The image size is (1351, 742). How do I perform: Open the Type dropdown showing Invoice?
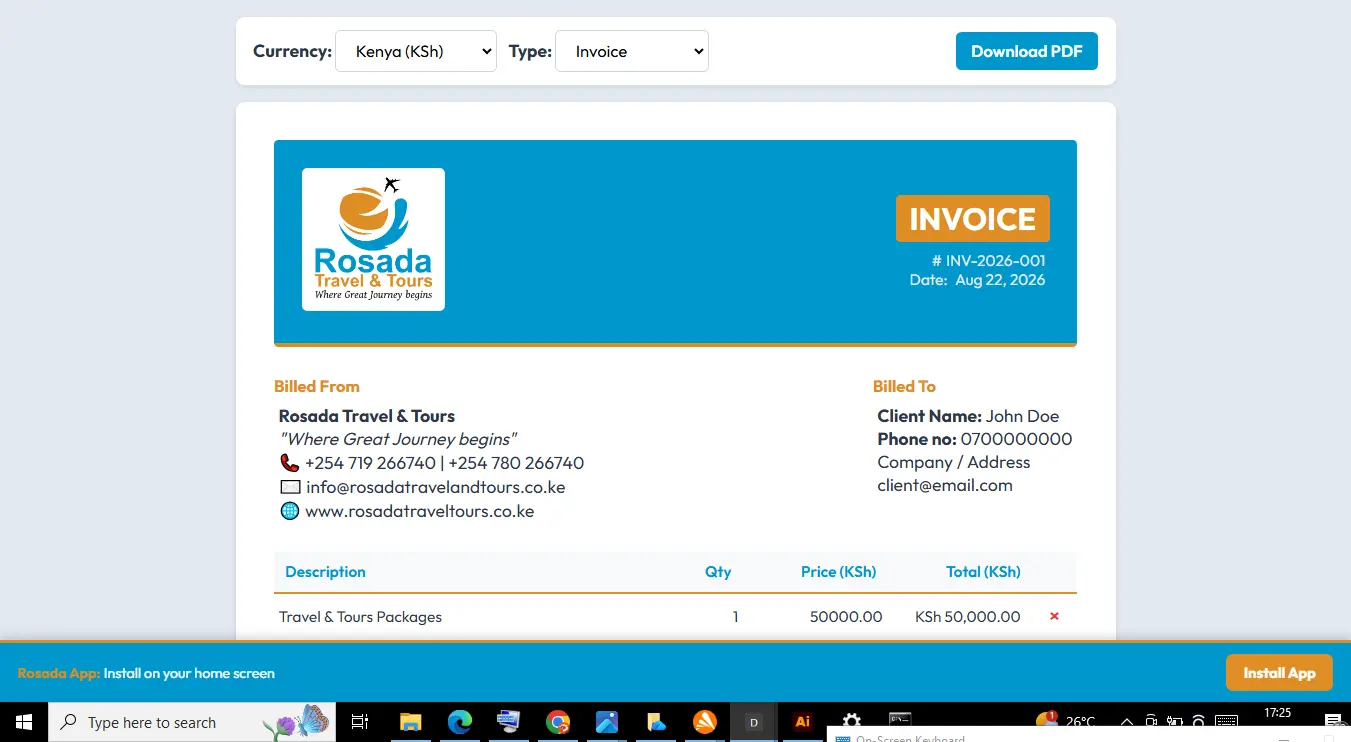[x=632, y=51]
